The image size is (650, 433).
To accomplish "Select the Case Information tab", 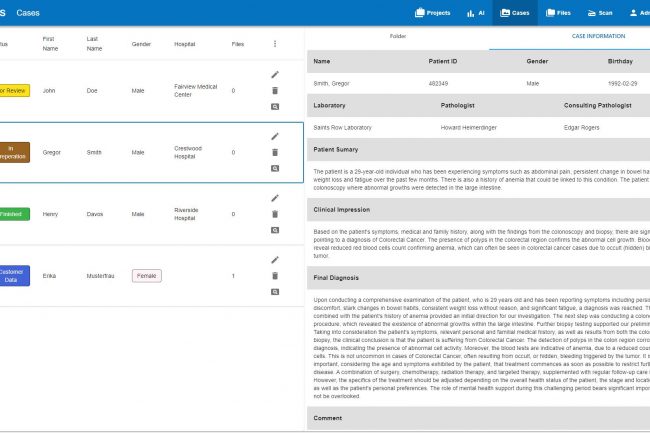I will pyautogui.click(x=598, y=36).
